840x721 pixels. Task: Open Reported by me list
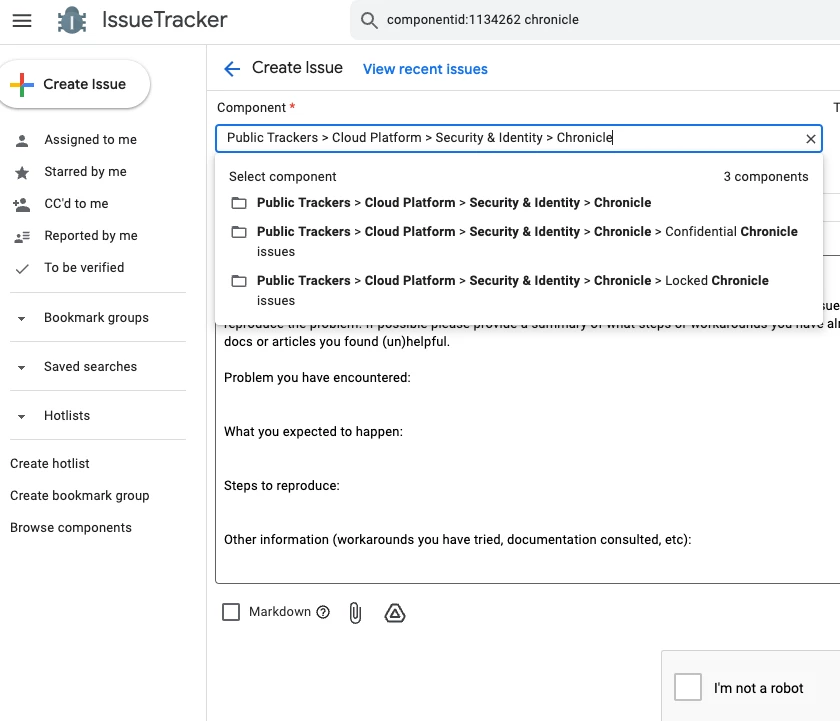click(x=91, y=236)
